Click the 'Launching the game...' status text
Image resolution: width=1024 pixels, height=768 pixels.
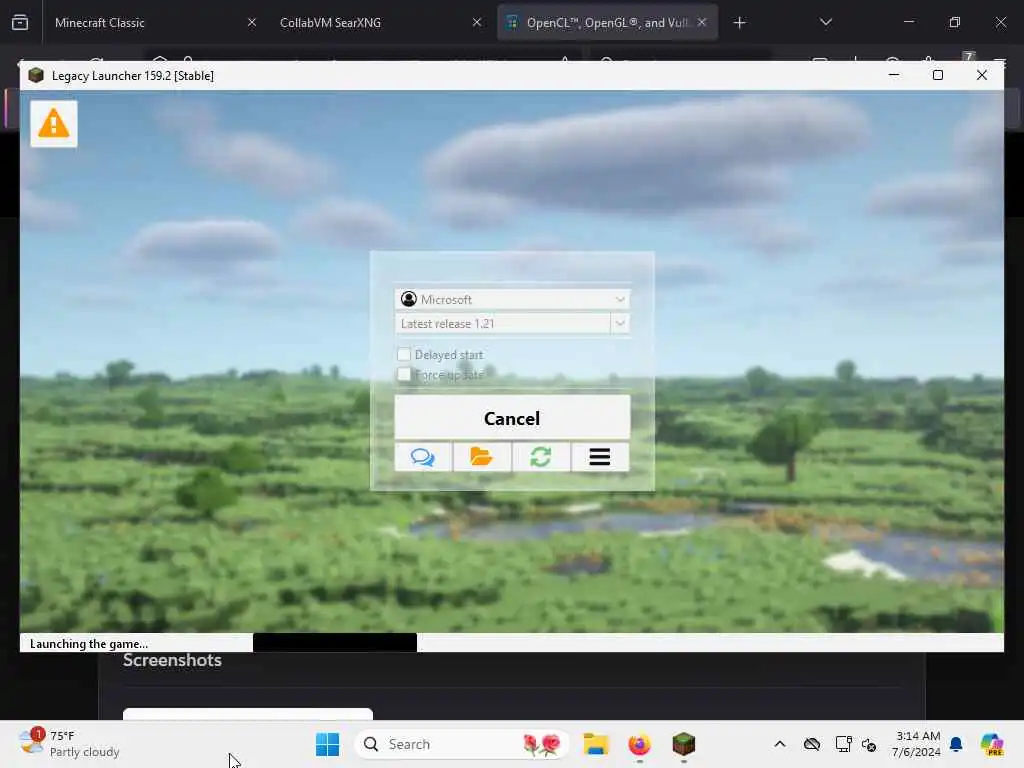pyautogui.click(x=89, y=643)
